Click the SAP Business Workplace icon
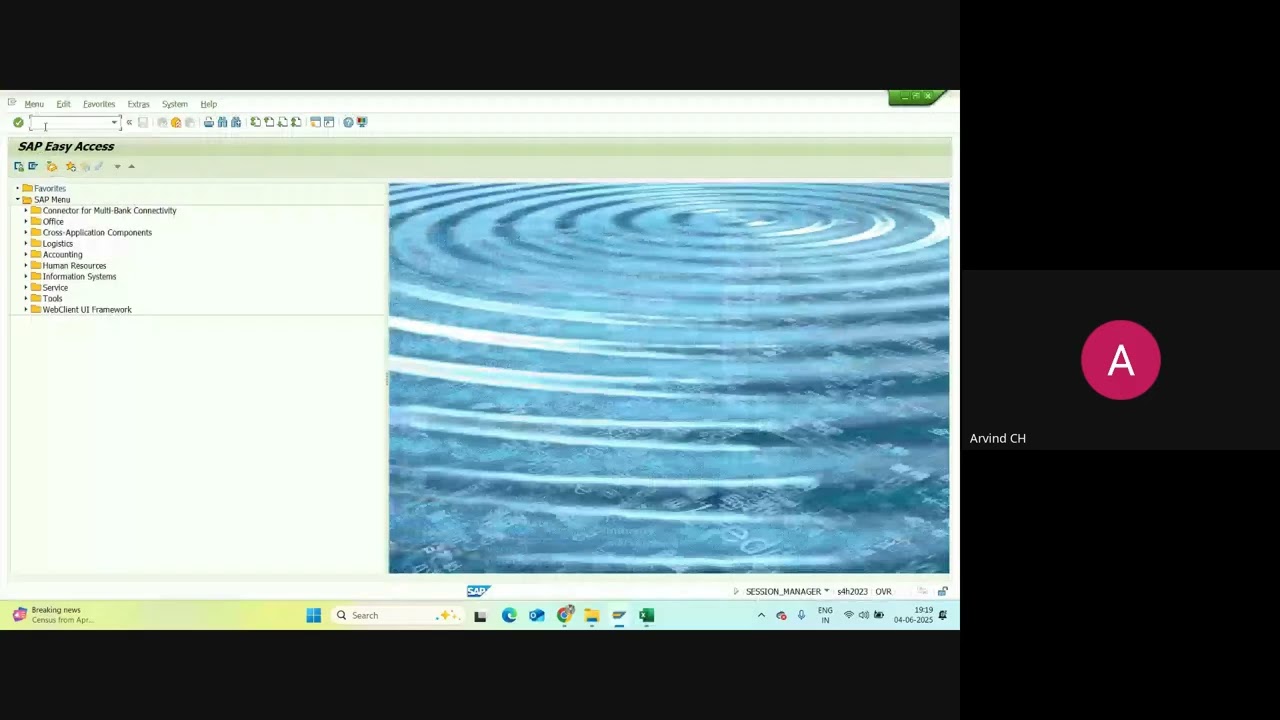 coord(52,166)
